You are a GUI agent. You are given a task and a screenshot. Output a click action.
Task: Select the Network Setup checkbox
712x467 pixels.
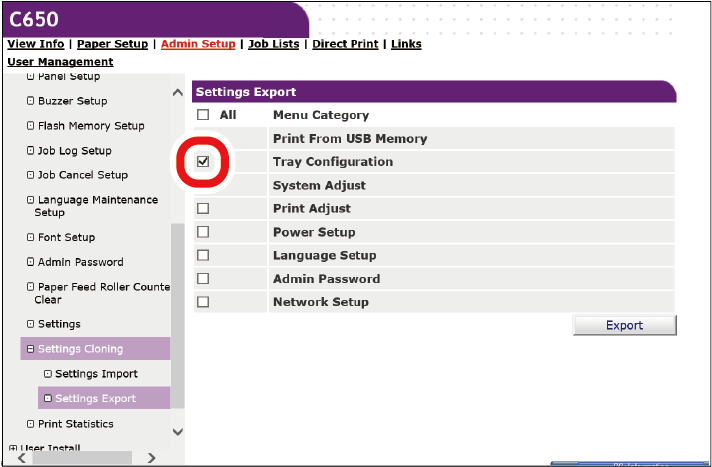203,302
